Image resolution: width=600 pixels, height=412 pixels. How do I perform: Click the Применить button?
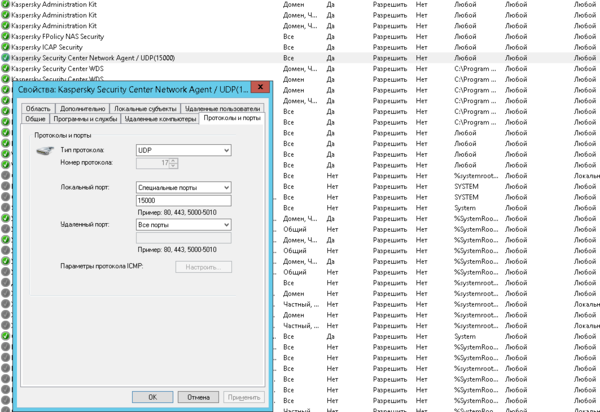click(244, 397)
